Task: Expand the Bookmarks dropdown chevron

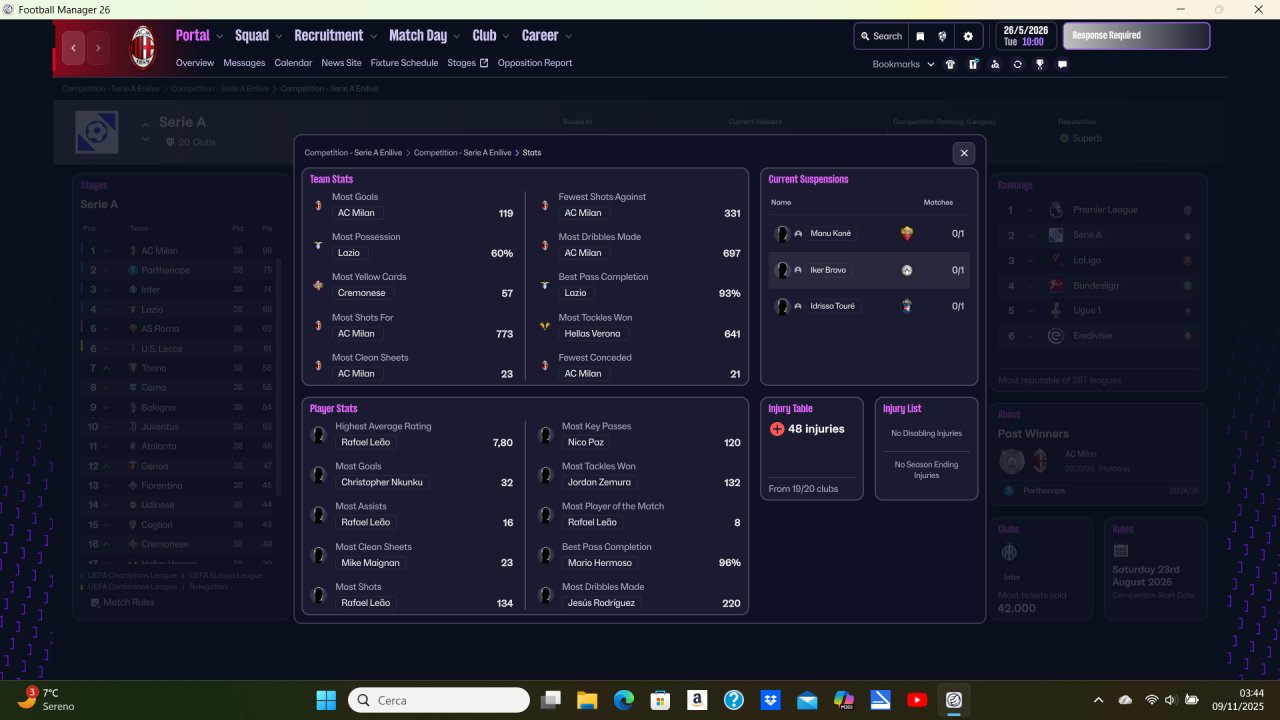Action: (x=931, y=64)
